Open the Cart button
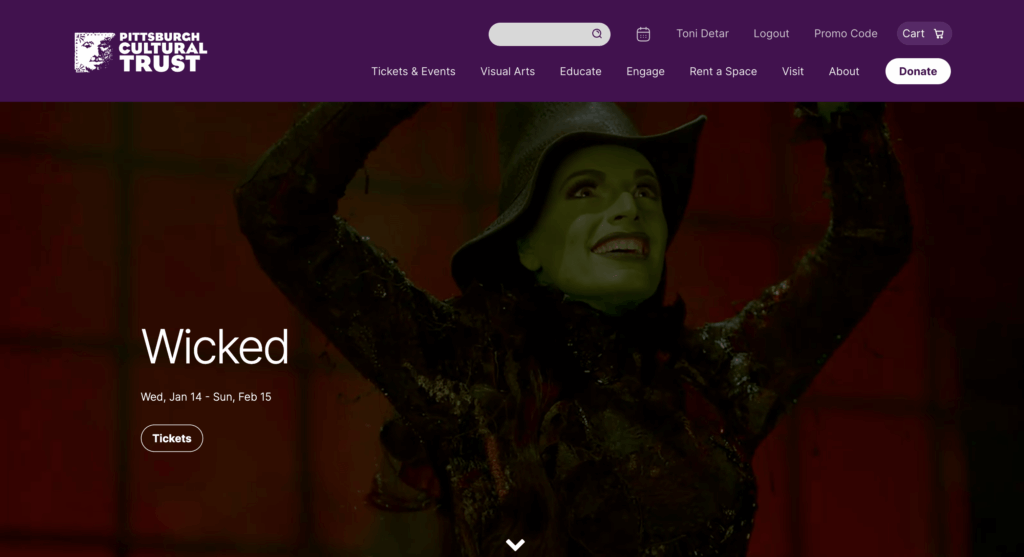The width and height of the screenshot is (1024, 557). tap(924, 34)
